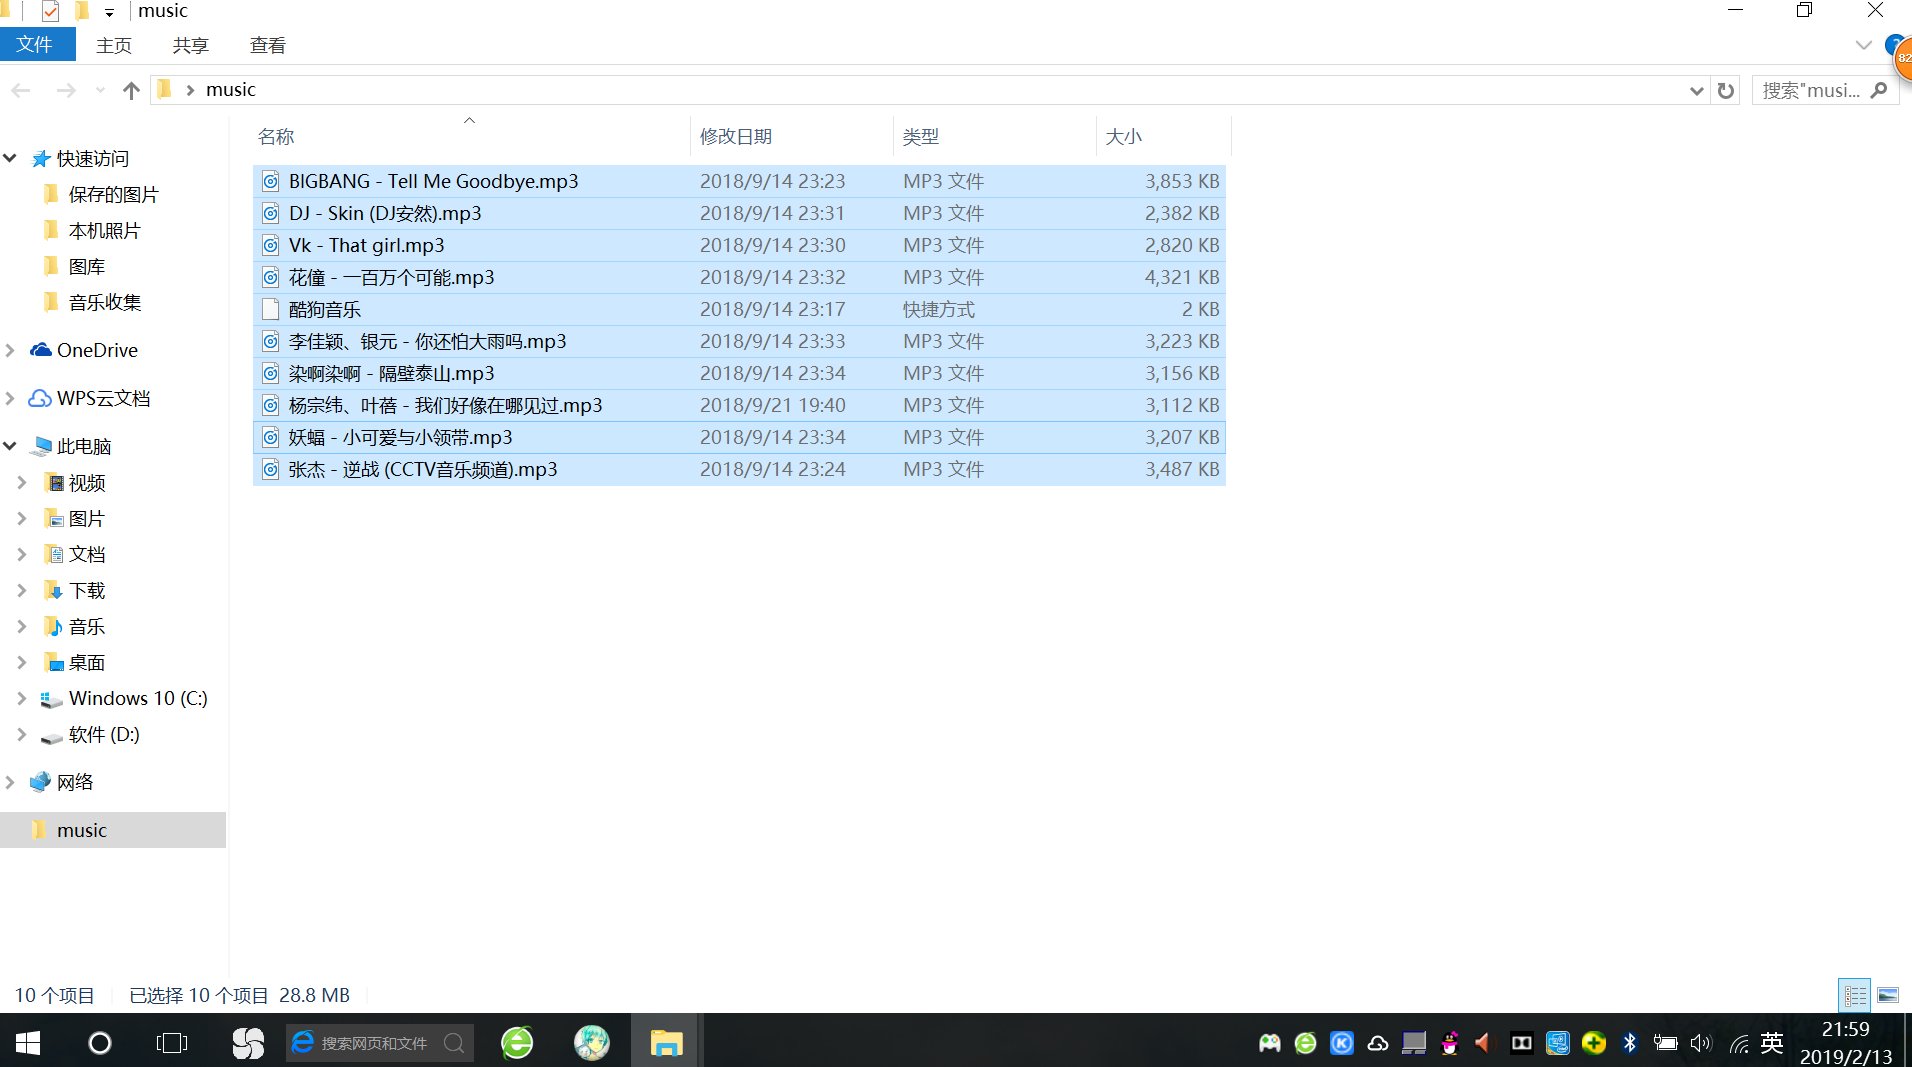Screen dimensions: 1912x1067
Task: Expand the OneDrive sidebar entry
Action: click(x=10, y=350)
